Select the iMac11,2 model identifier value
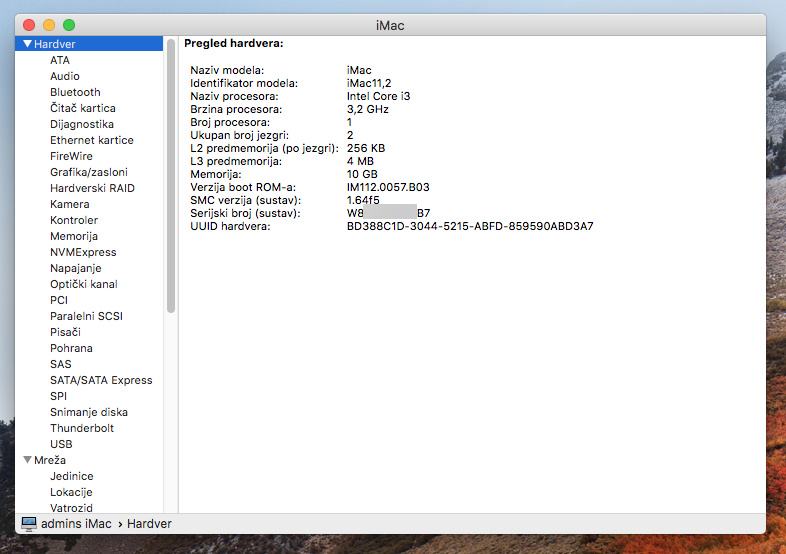Viewport: 786px width, 554px height. (369, 83)
